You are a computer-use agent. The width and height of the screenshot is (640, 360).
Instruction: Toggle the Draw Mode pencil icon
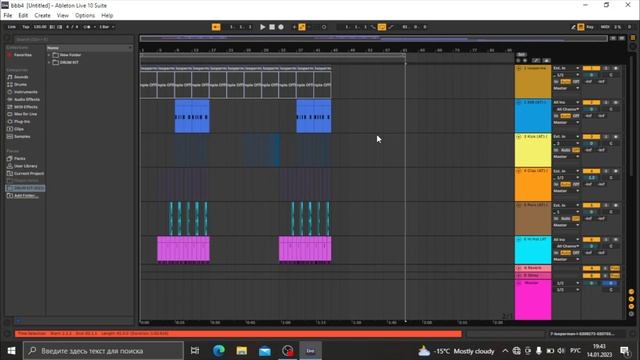click(x=573, y=27)
